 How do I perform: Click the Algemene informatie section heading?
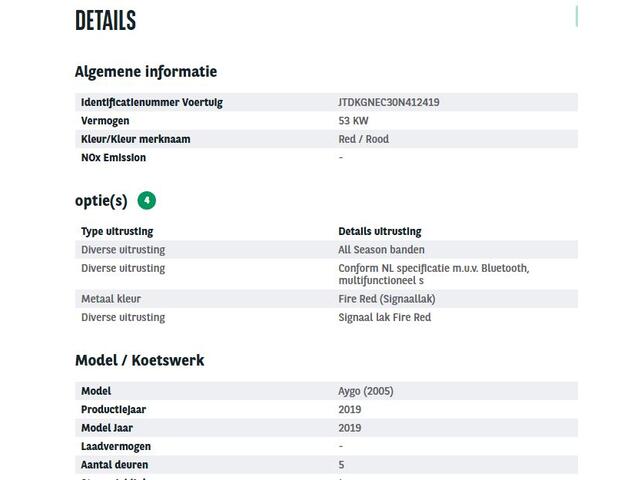click(x=146, y=72)
